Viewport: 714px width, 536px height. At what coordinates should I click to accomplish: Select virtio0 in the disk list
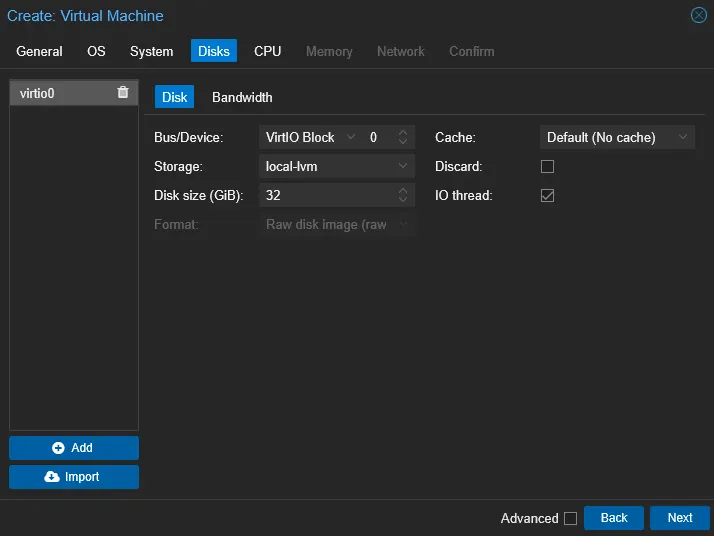(x=60, y=93)
